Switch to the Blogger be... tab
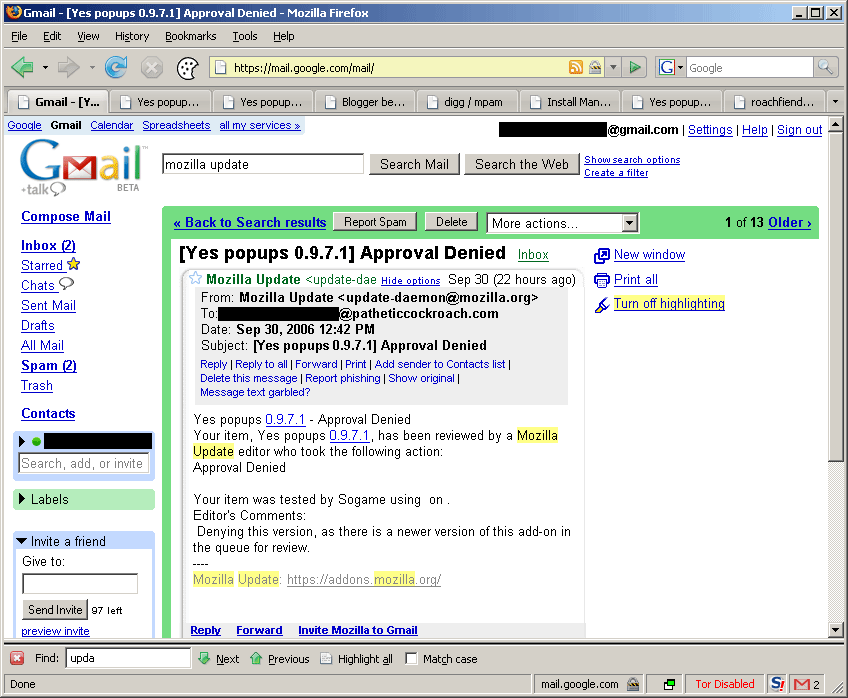The width and height of the screenshot is (848, 698). [367, 102]
